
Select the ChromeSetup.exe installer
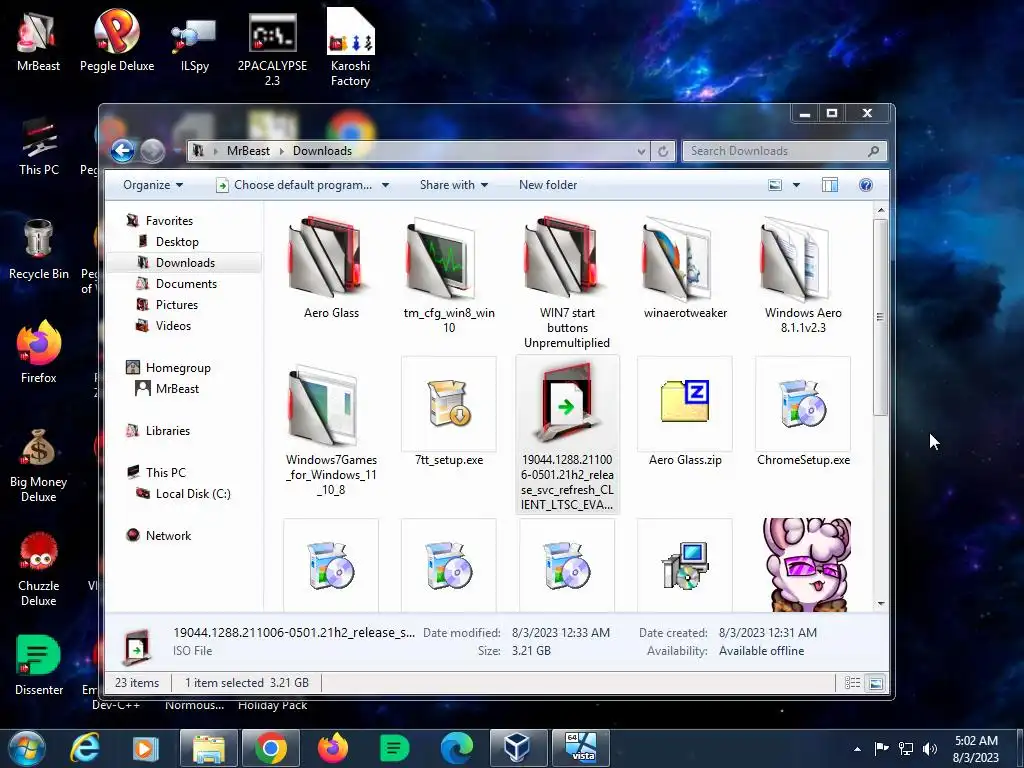point(803,411)
